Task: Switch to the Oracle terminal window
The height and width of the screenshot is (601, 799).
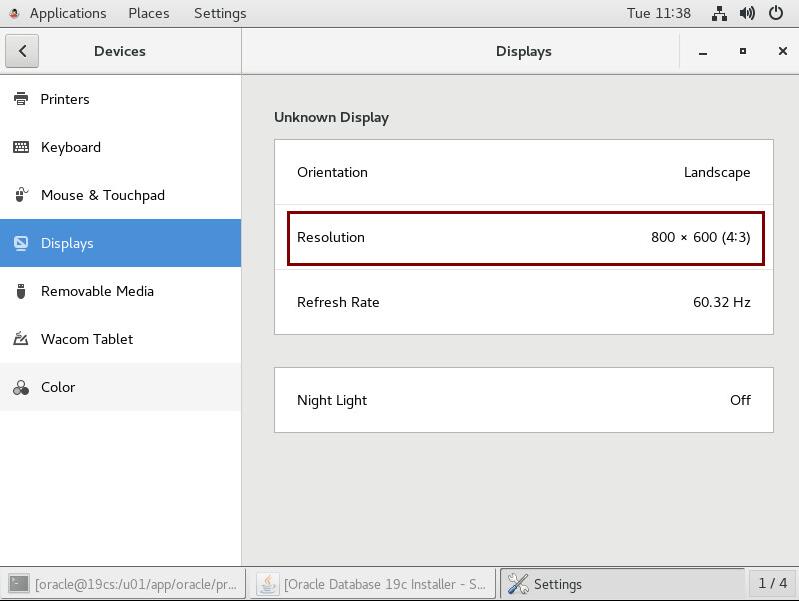Action: [x=124, y=584]
